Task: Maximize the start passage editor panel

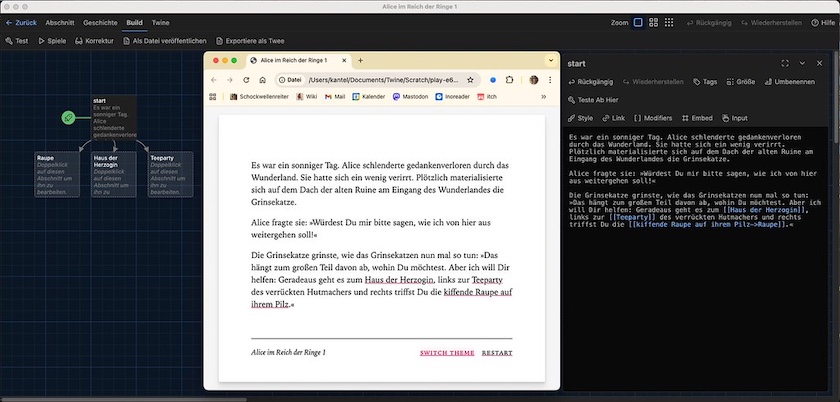Action: [x=785, y=63]
